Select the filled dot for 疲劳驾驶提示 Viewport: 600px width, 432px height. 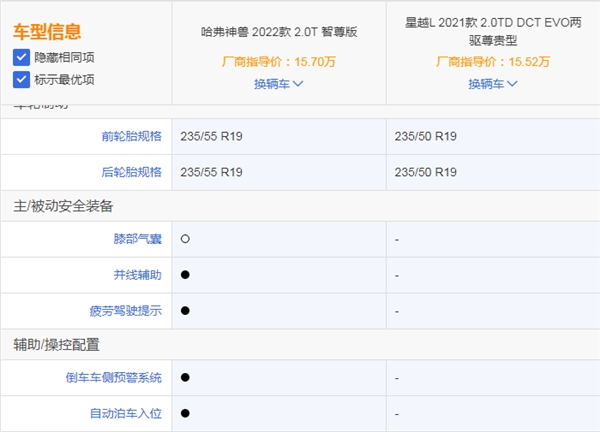(186, 311)
